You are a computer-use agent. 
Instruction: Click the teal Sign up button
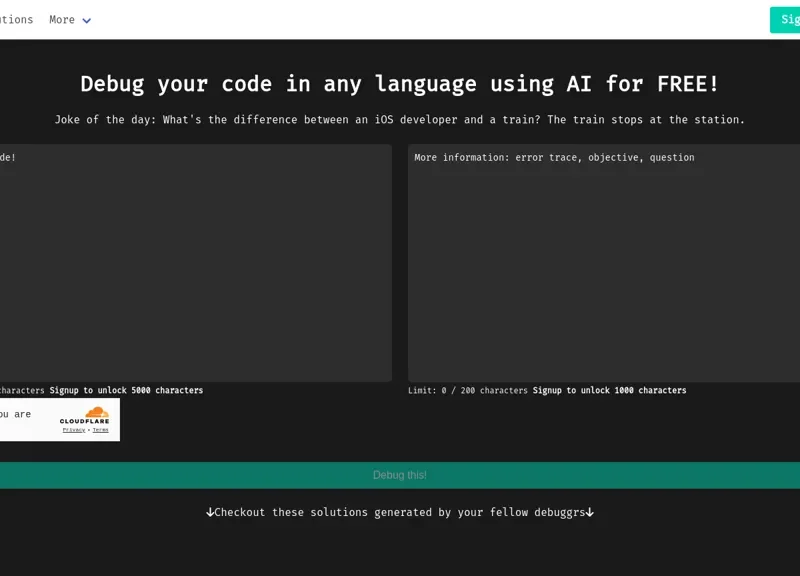click(x=785, y=20)
